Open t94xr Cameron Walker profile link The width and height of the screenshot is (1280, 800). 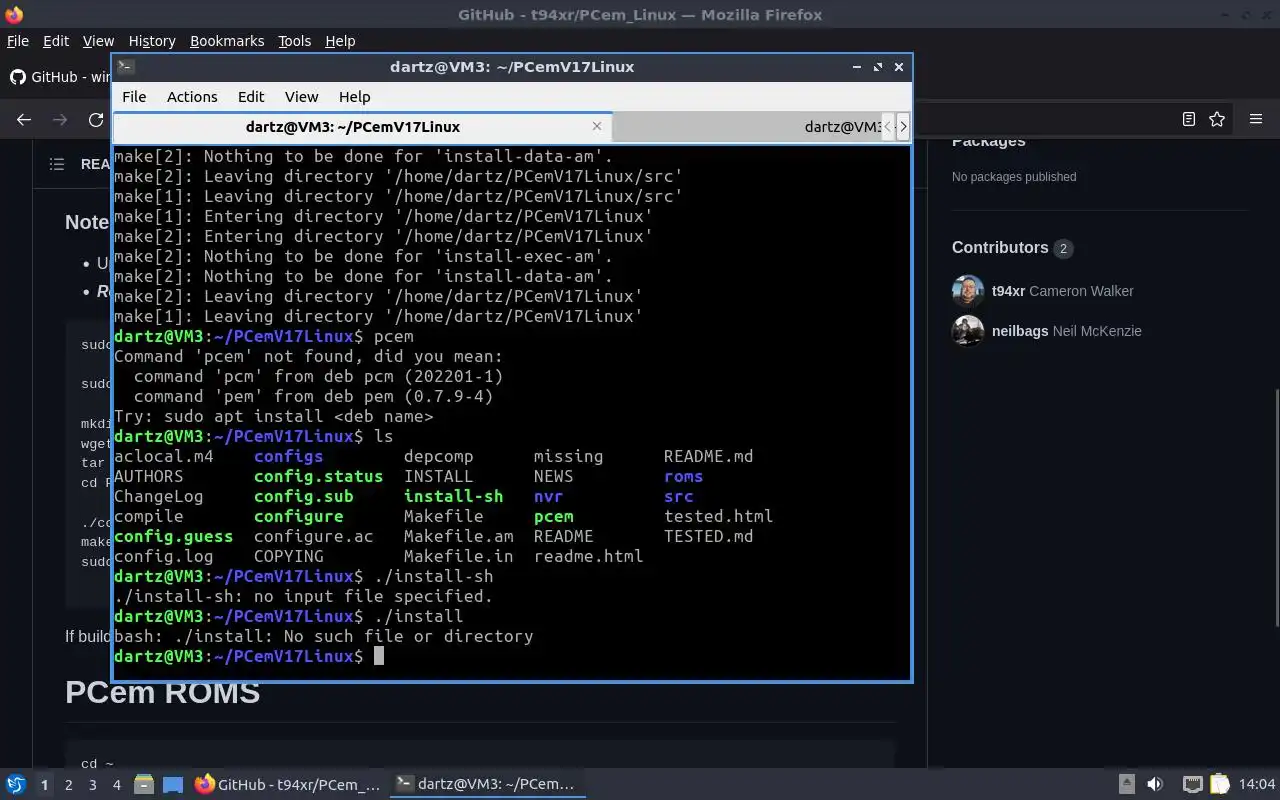[x=1063, y=291]
